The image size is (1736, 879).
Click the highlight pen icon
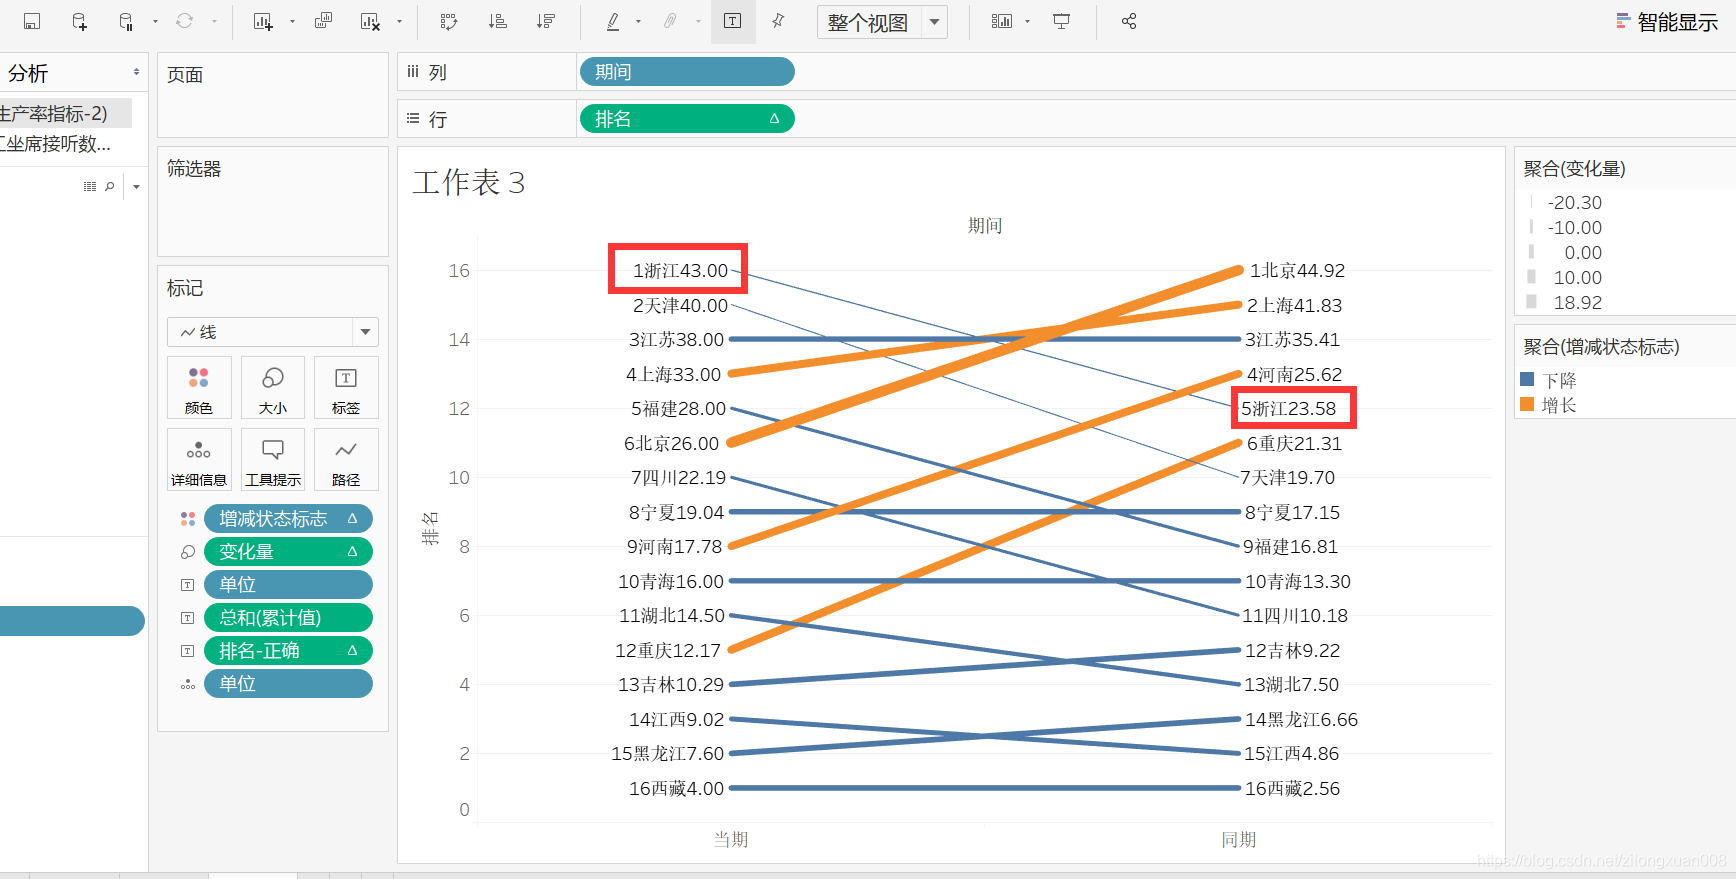(613, 21)
